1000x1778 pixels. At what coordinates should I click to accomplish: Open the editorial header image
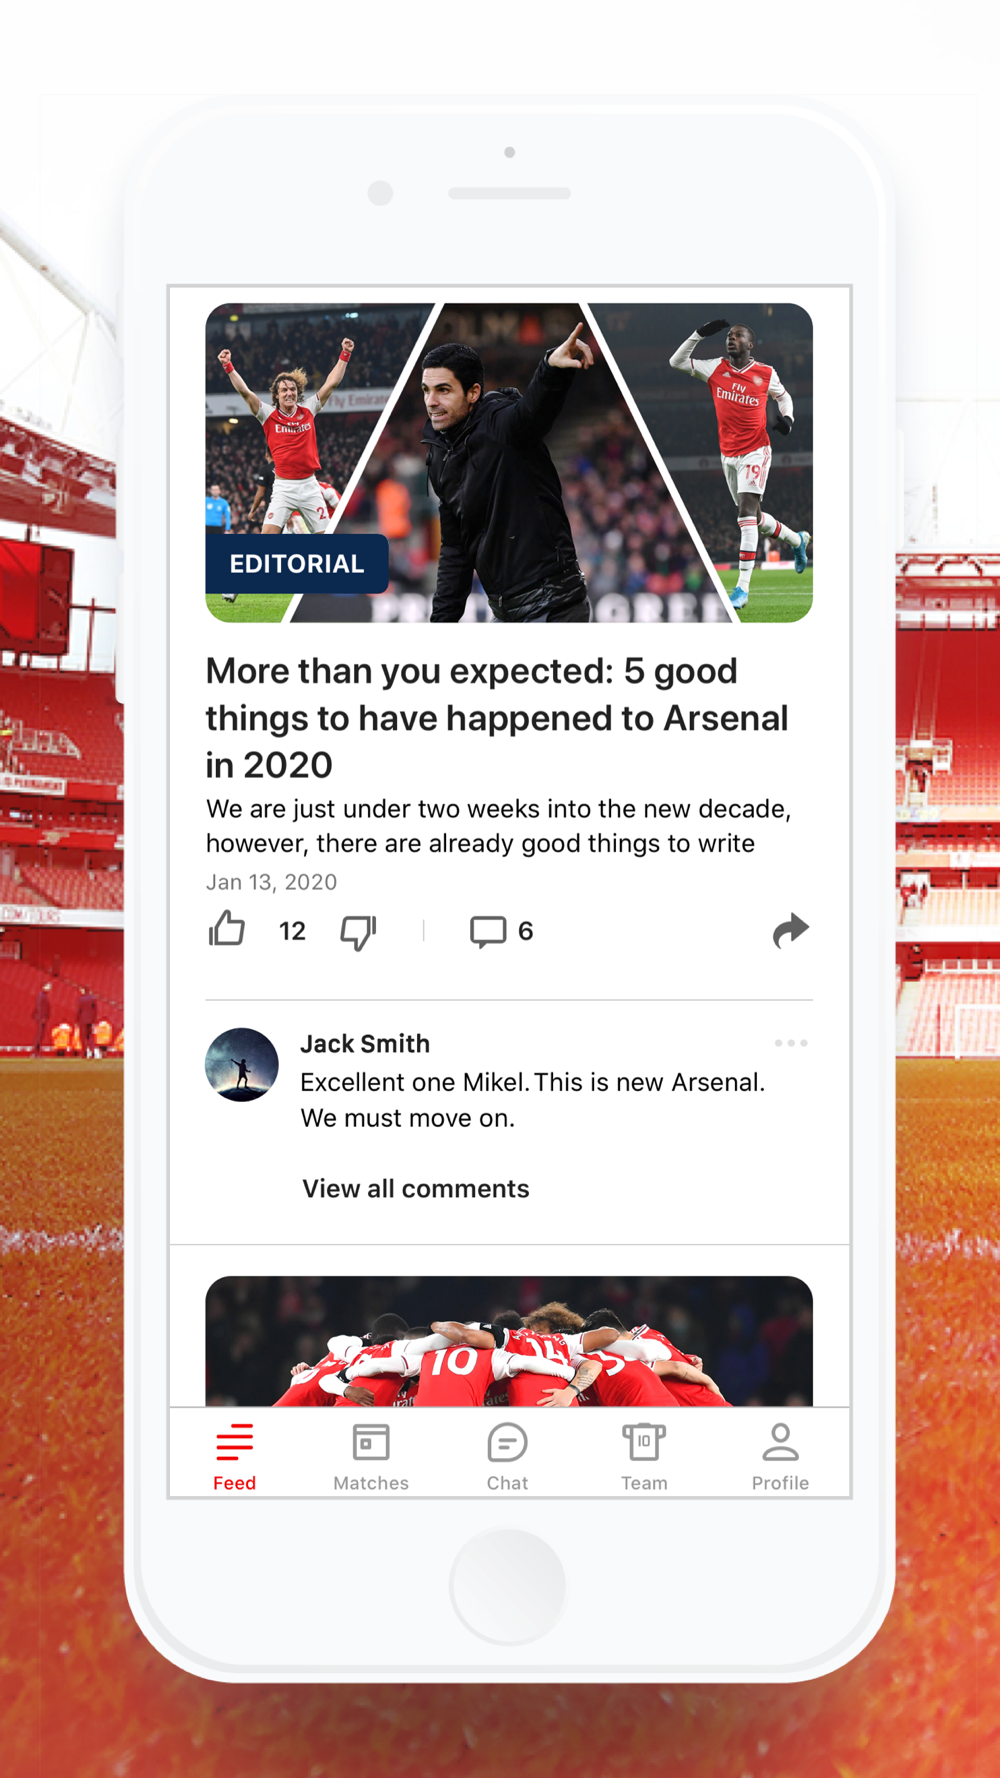[509, 463]
